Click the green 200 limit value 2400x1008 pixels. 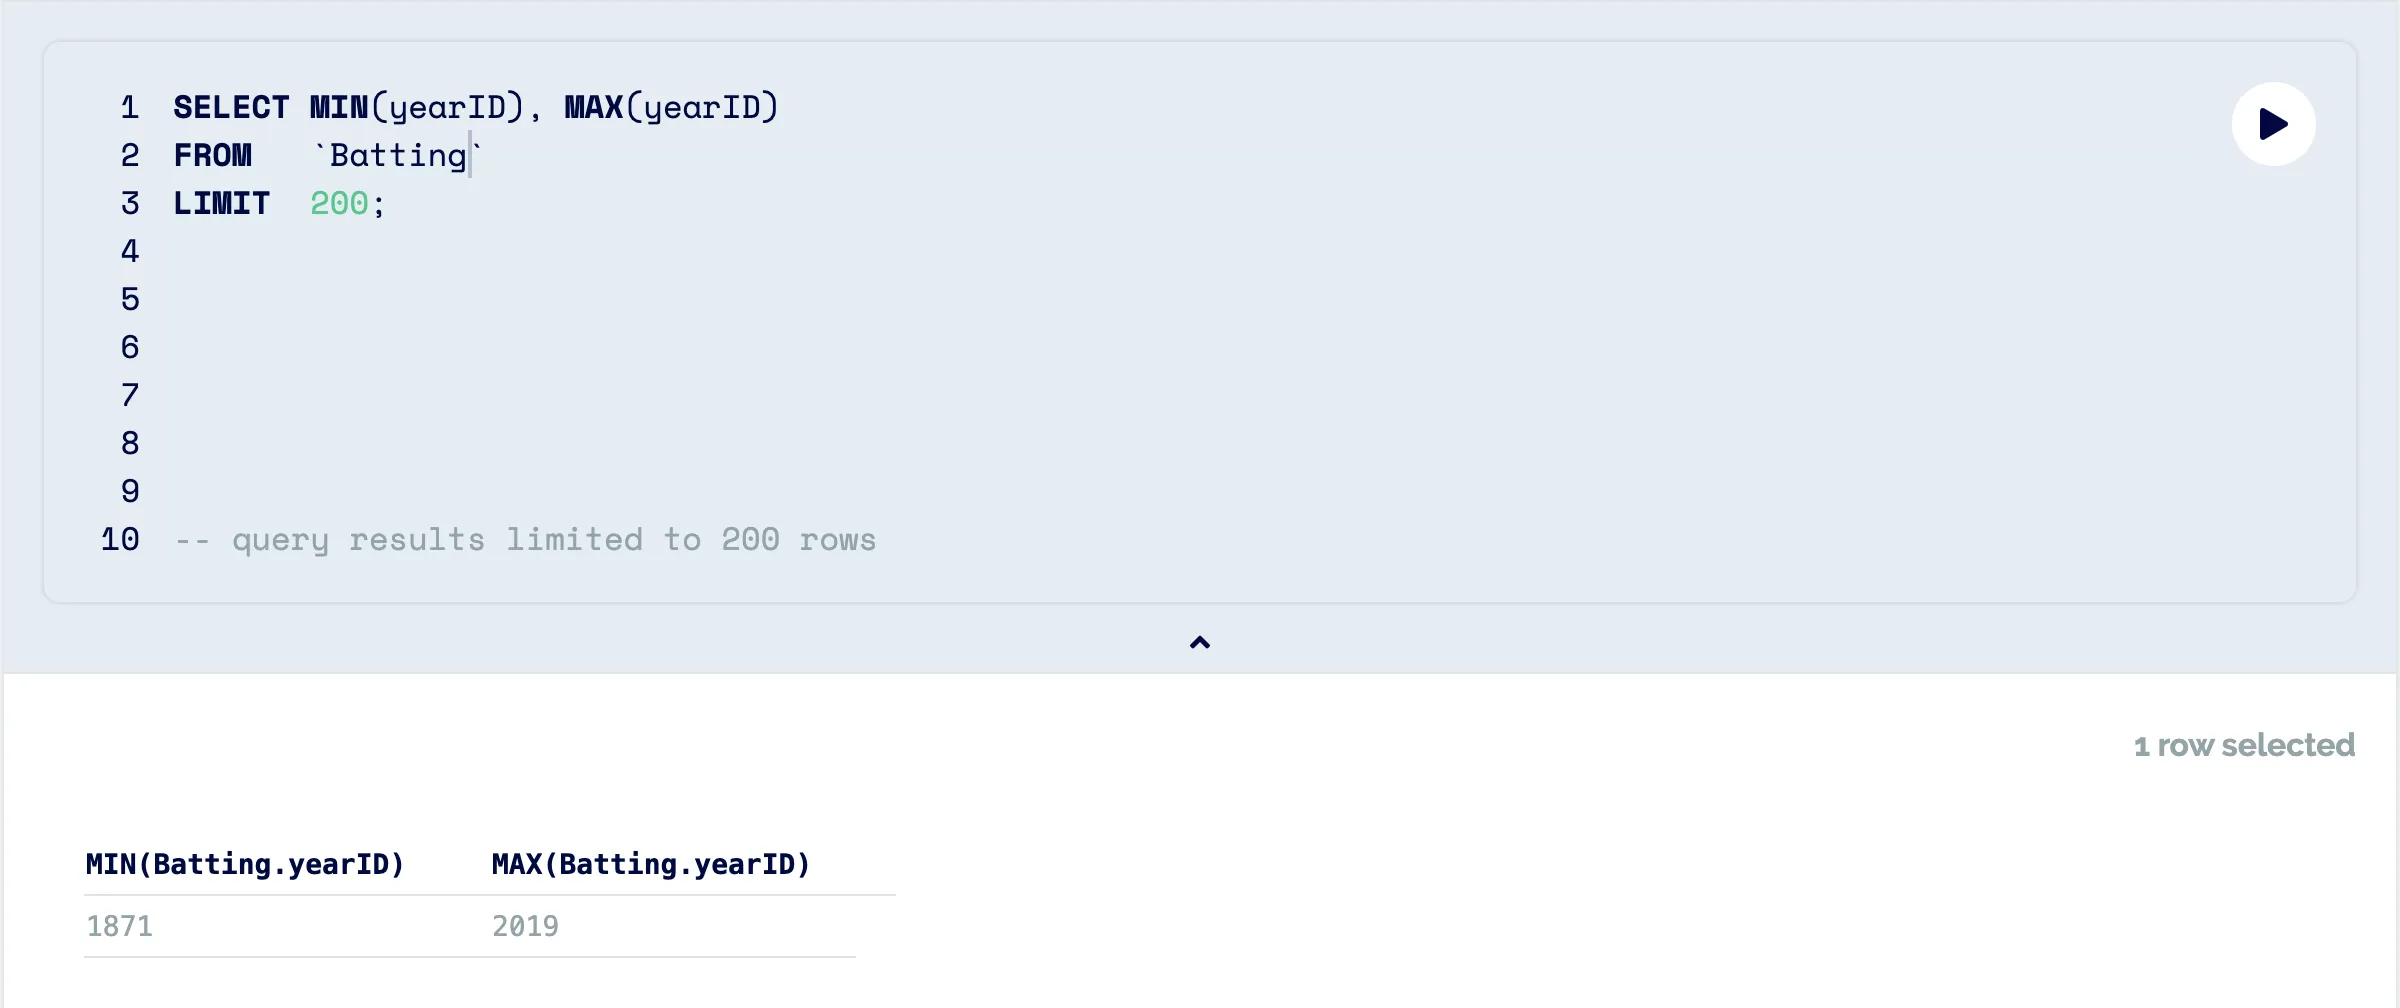[339, 203]
